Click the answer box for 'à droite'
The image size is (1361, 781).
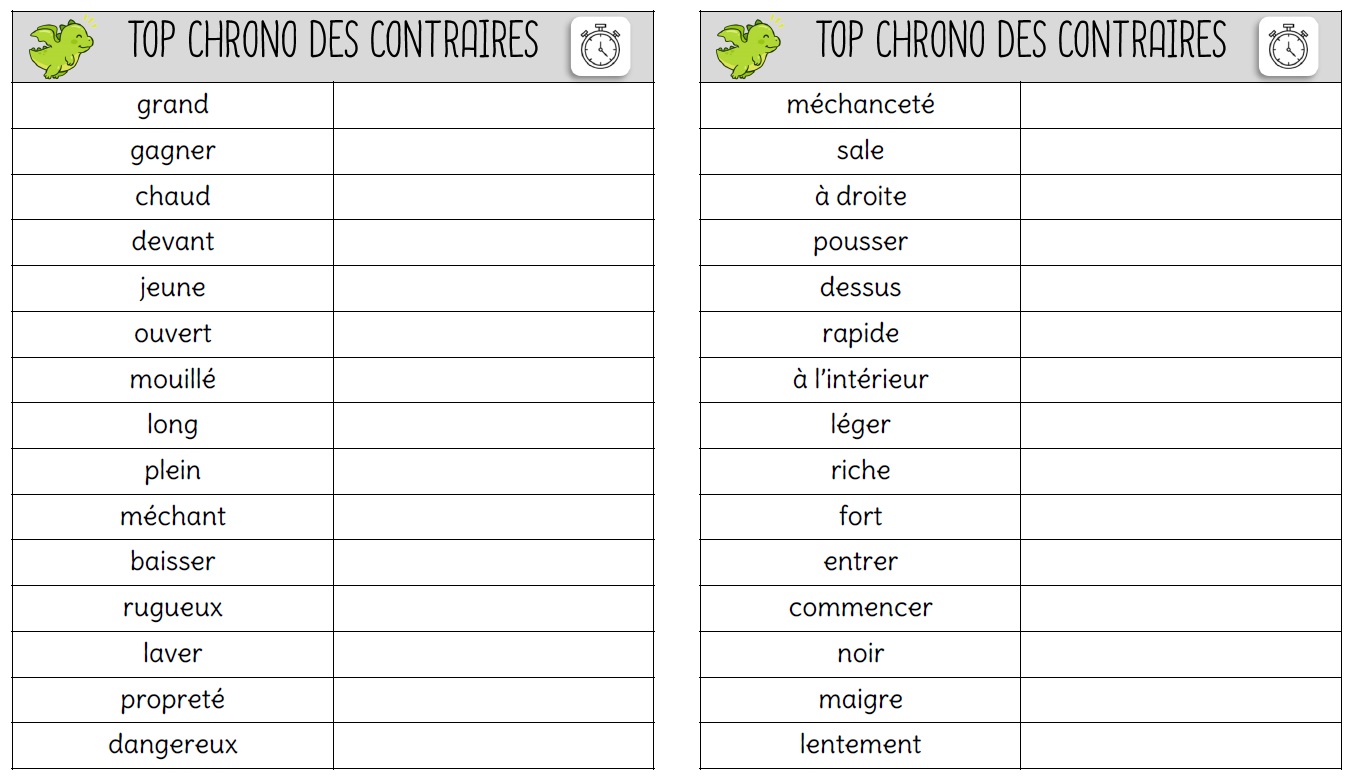pos(1181,197)
